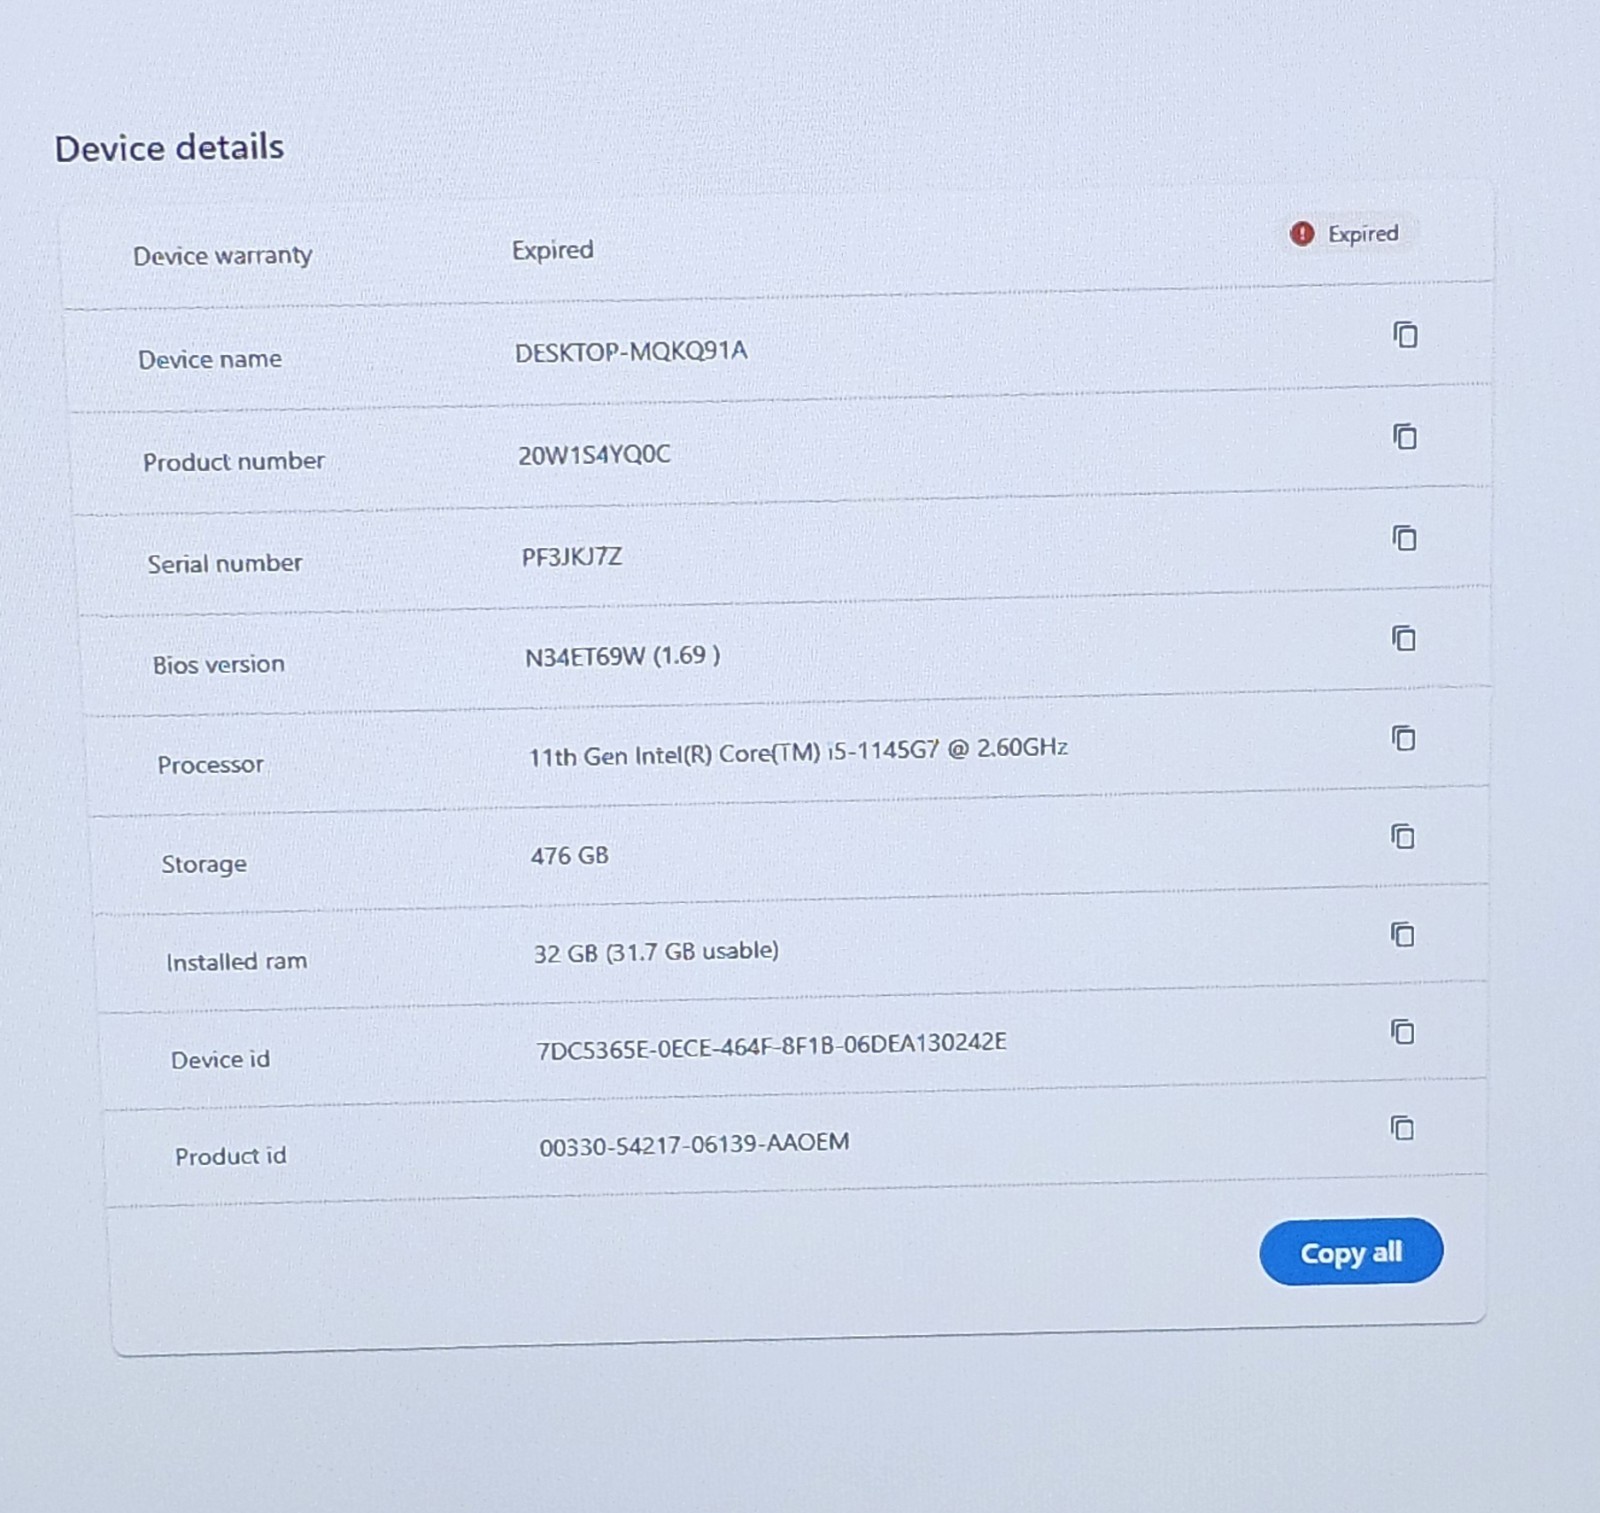
Task: Click product number 20W1S4YQ0C
Action: click(594, 455)
